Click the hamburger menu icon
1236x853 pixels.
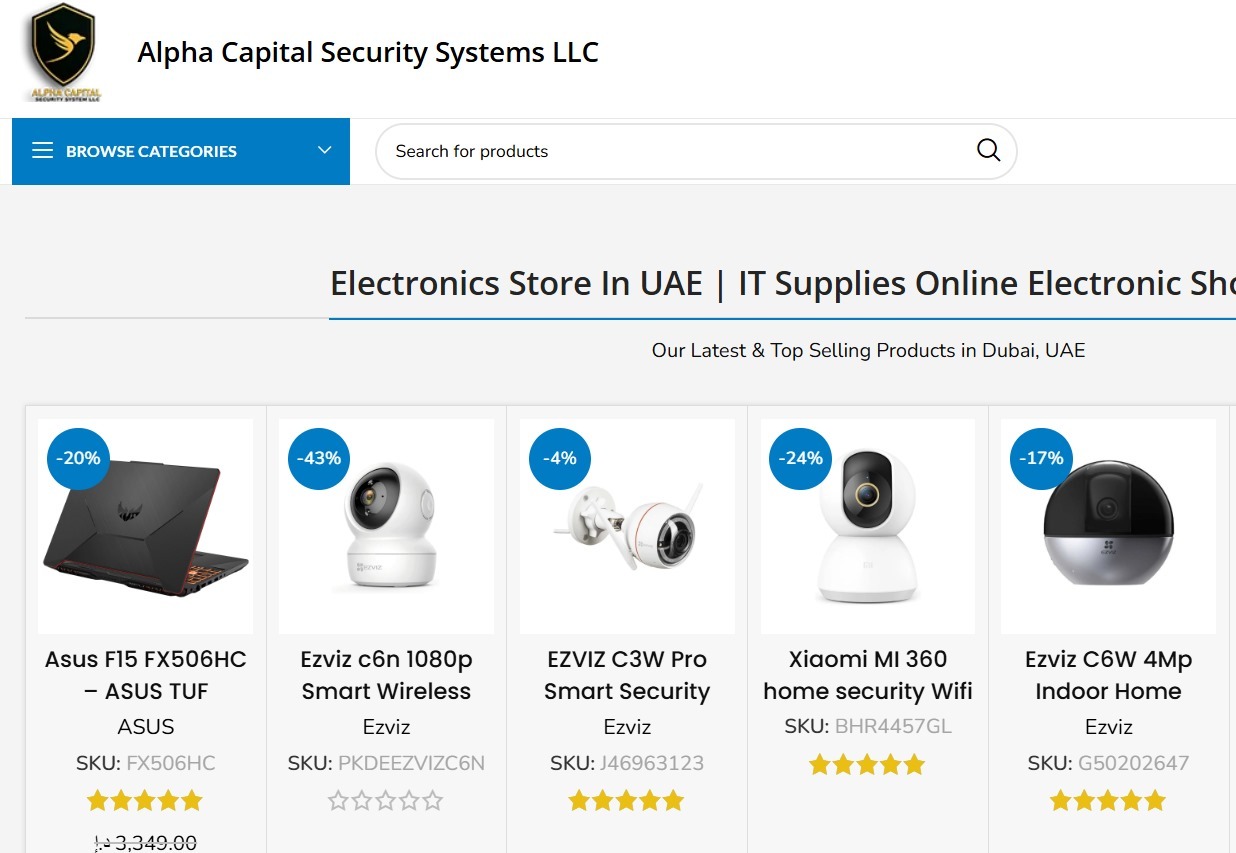click(42, 151)
